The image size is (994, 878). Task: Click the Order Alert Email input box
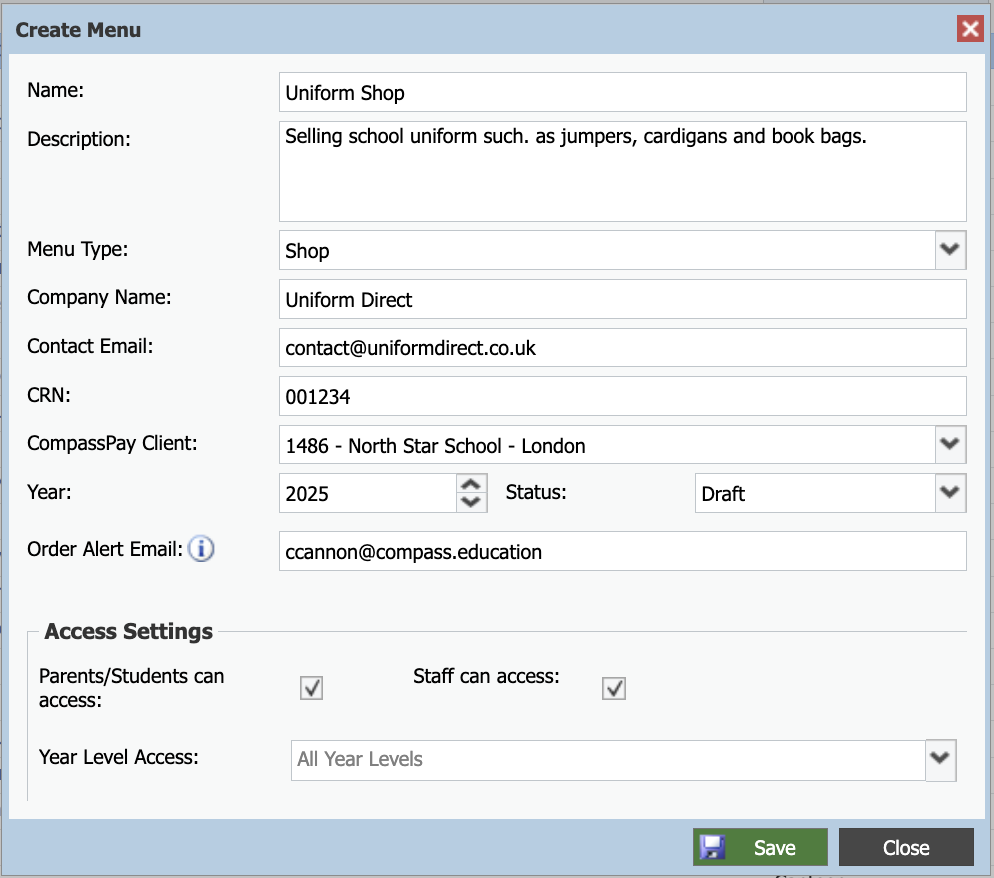(x=623, y=552)
